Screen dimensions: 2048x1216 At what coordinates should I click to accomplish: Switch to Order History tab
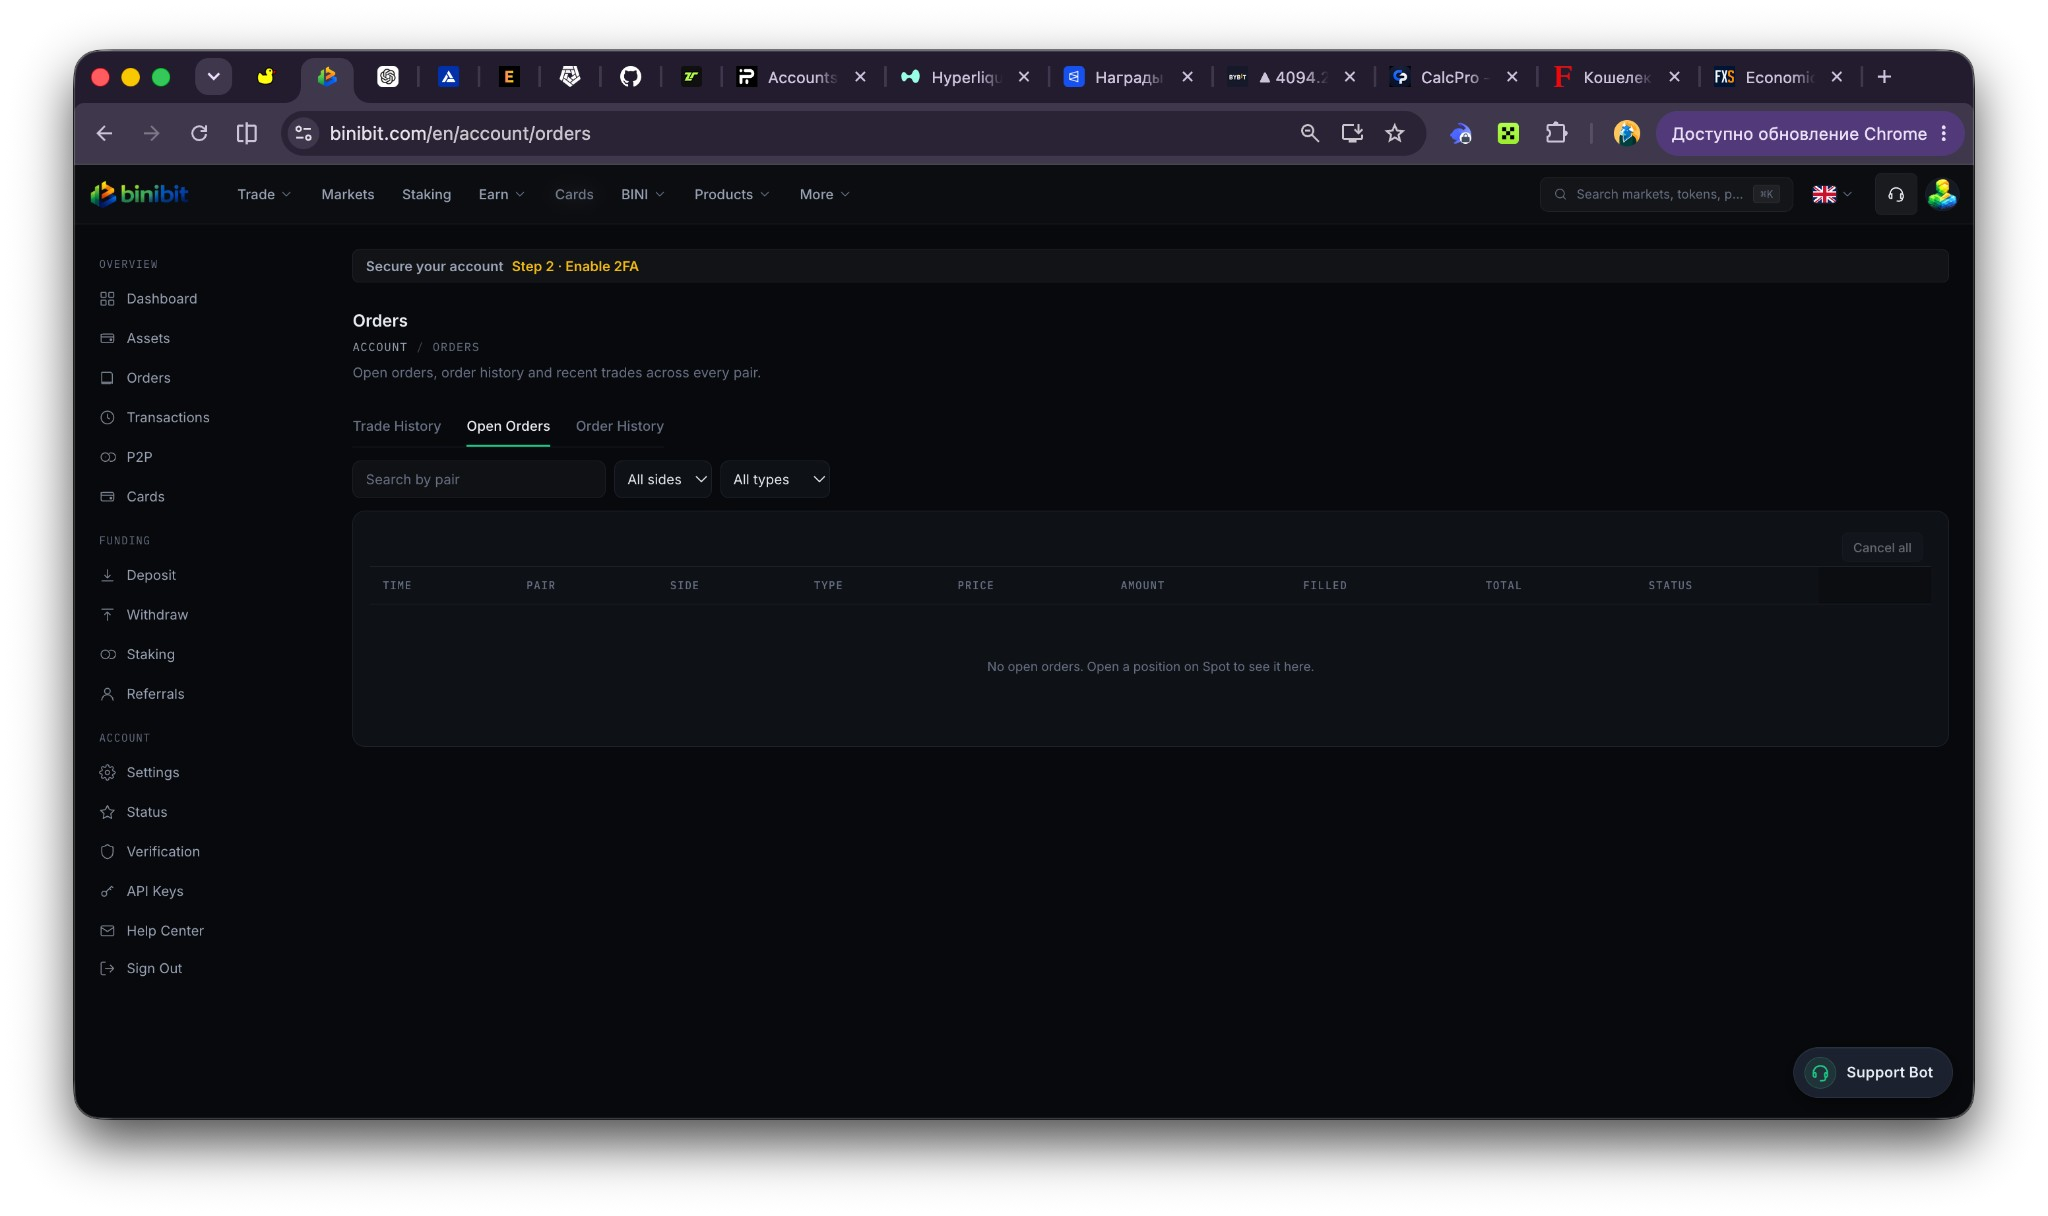click(620, 426)
